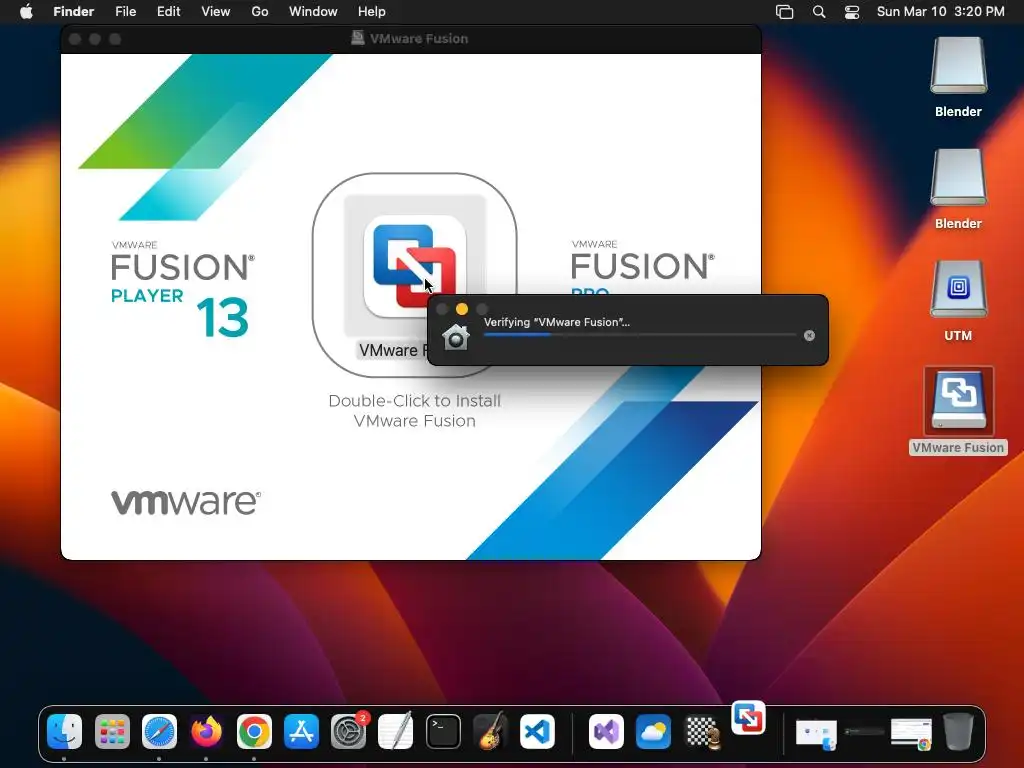Open the View menu

216,12
